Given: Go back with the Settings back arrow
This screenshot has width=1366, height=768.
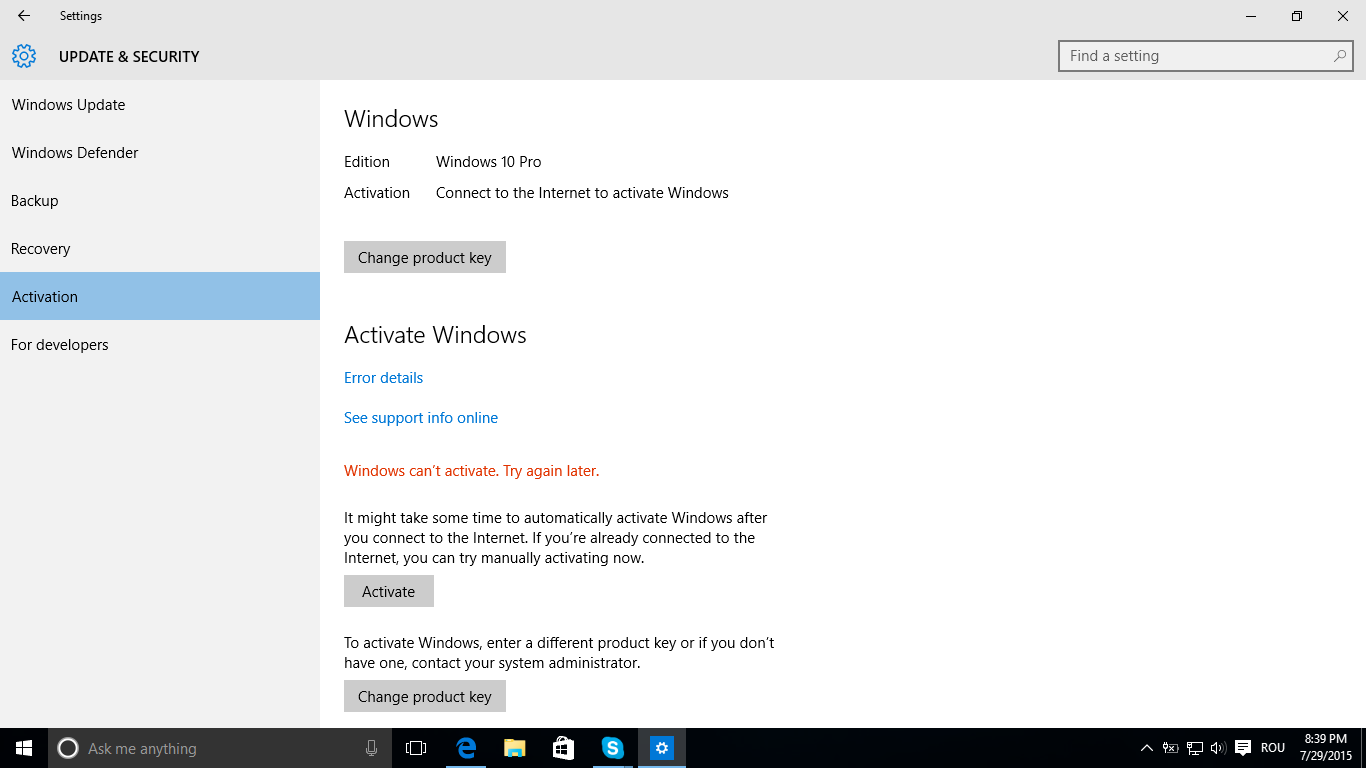Looking at the screenshot, I should click(x=24, y=16).
